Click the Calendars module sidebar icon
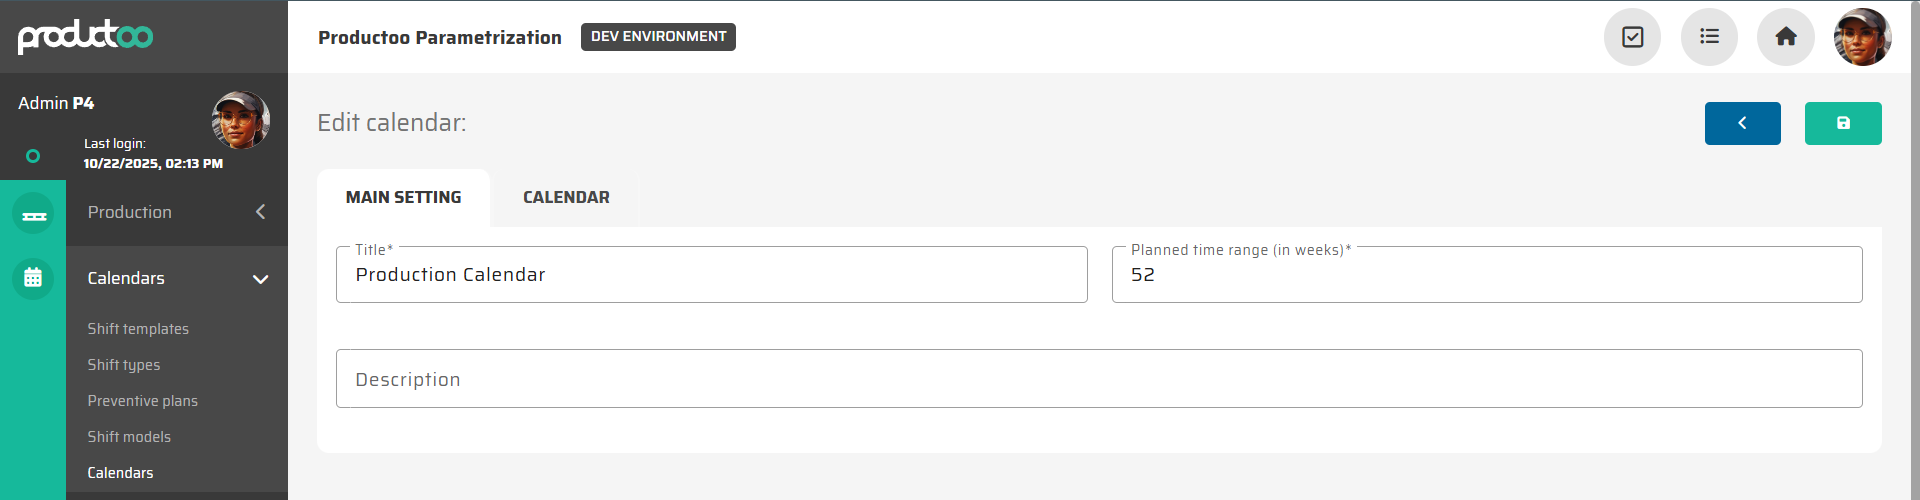The image size is (1920, 500). click(33, 278)
